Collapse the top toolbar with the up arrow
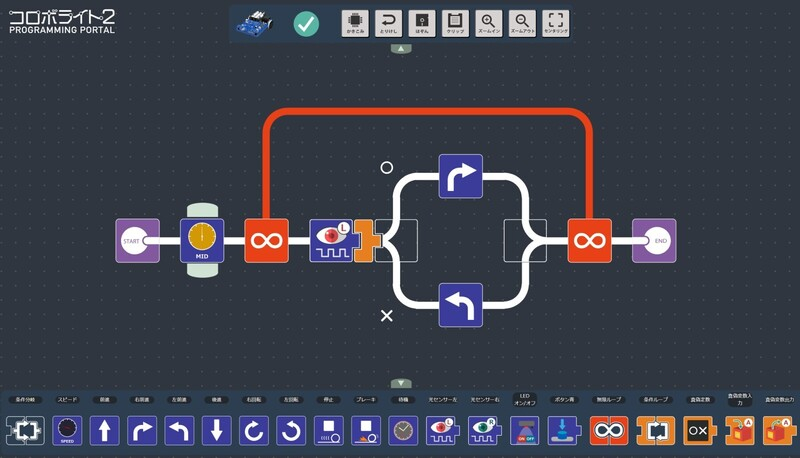Screen dimensions: 800x458 coord(400,48)
